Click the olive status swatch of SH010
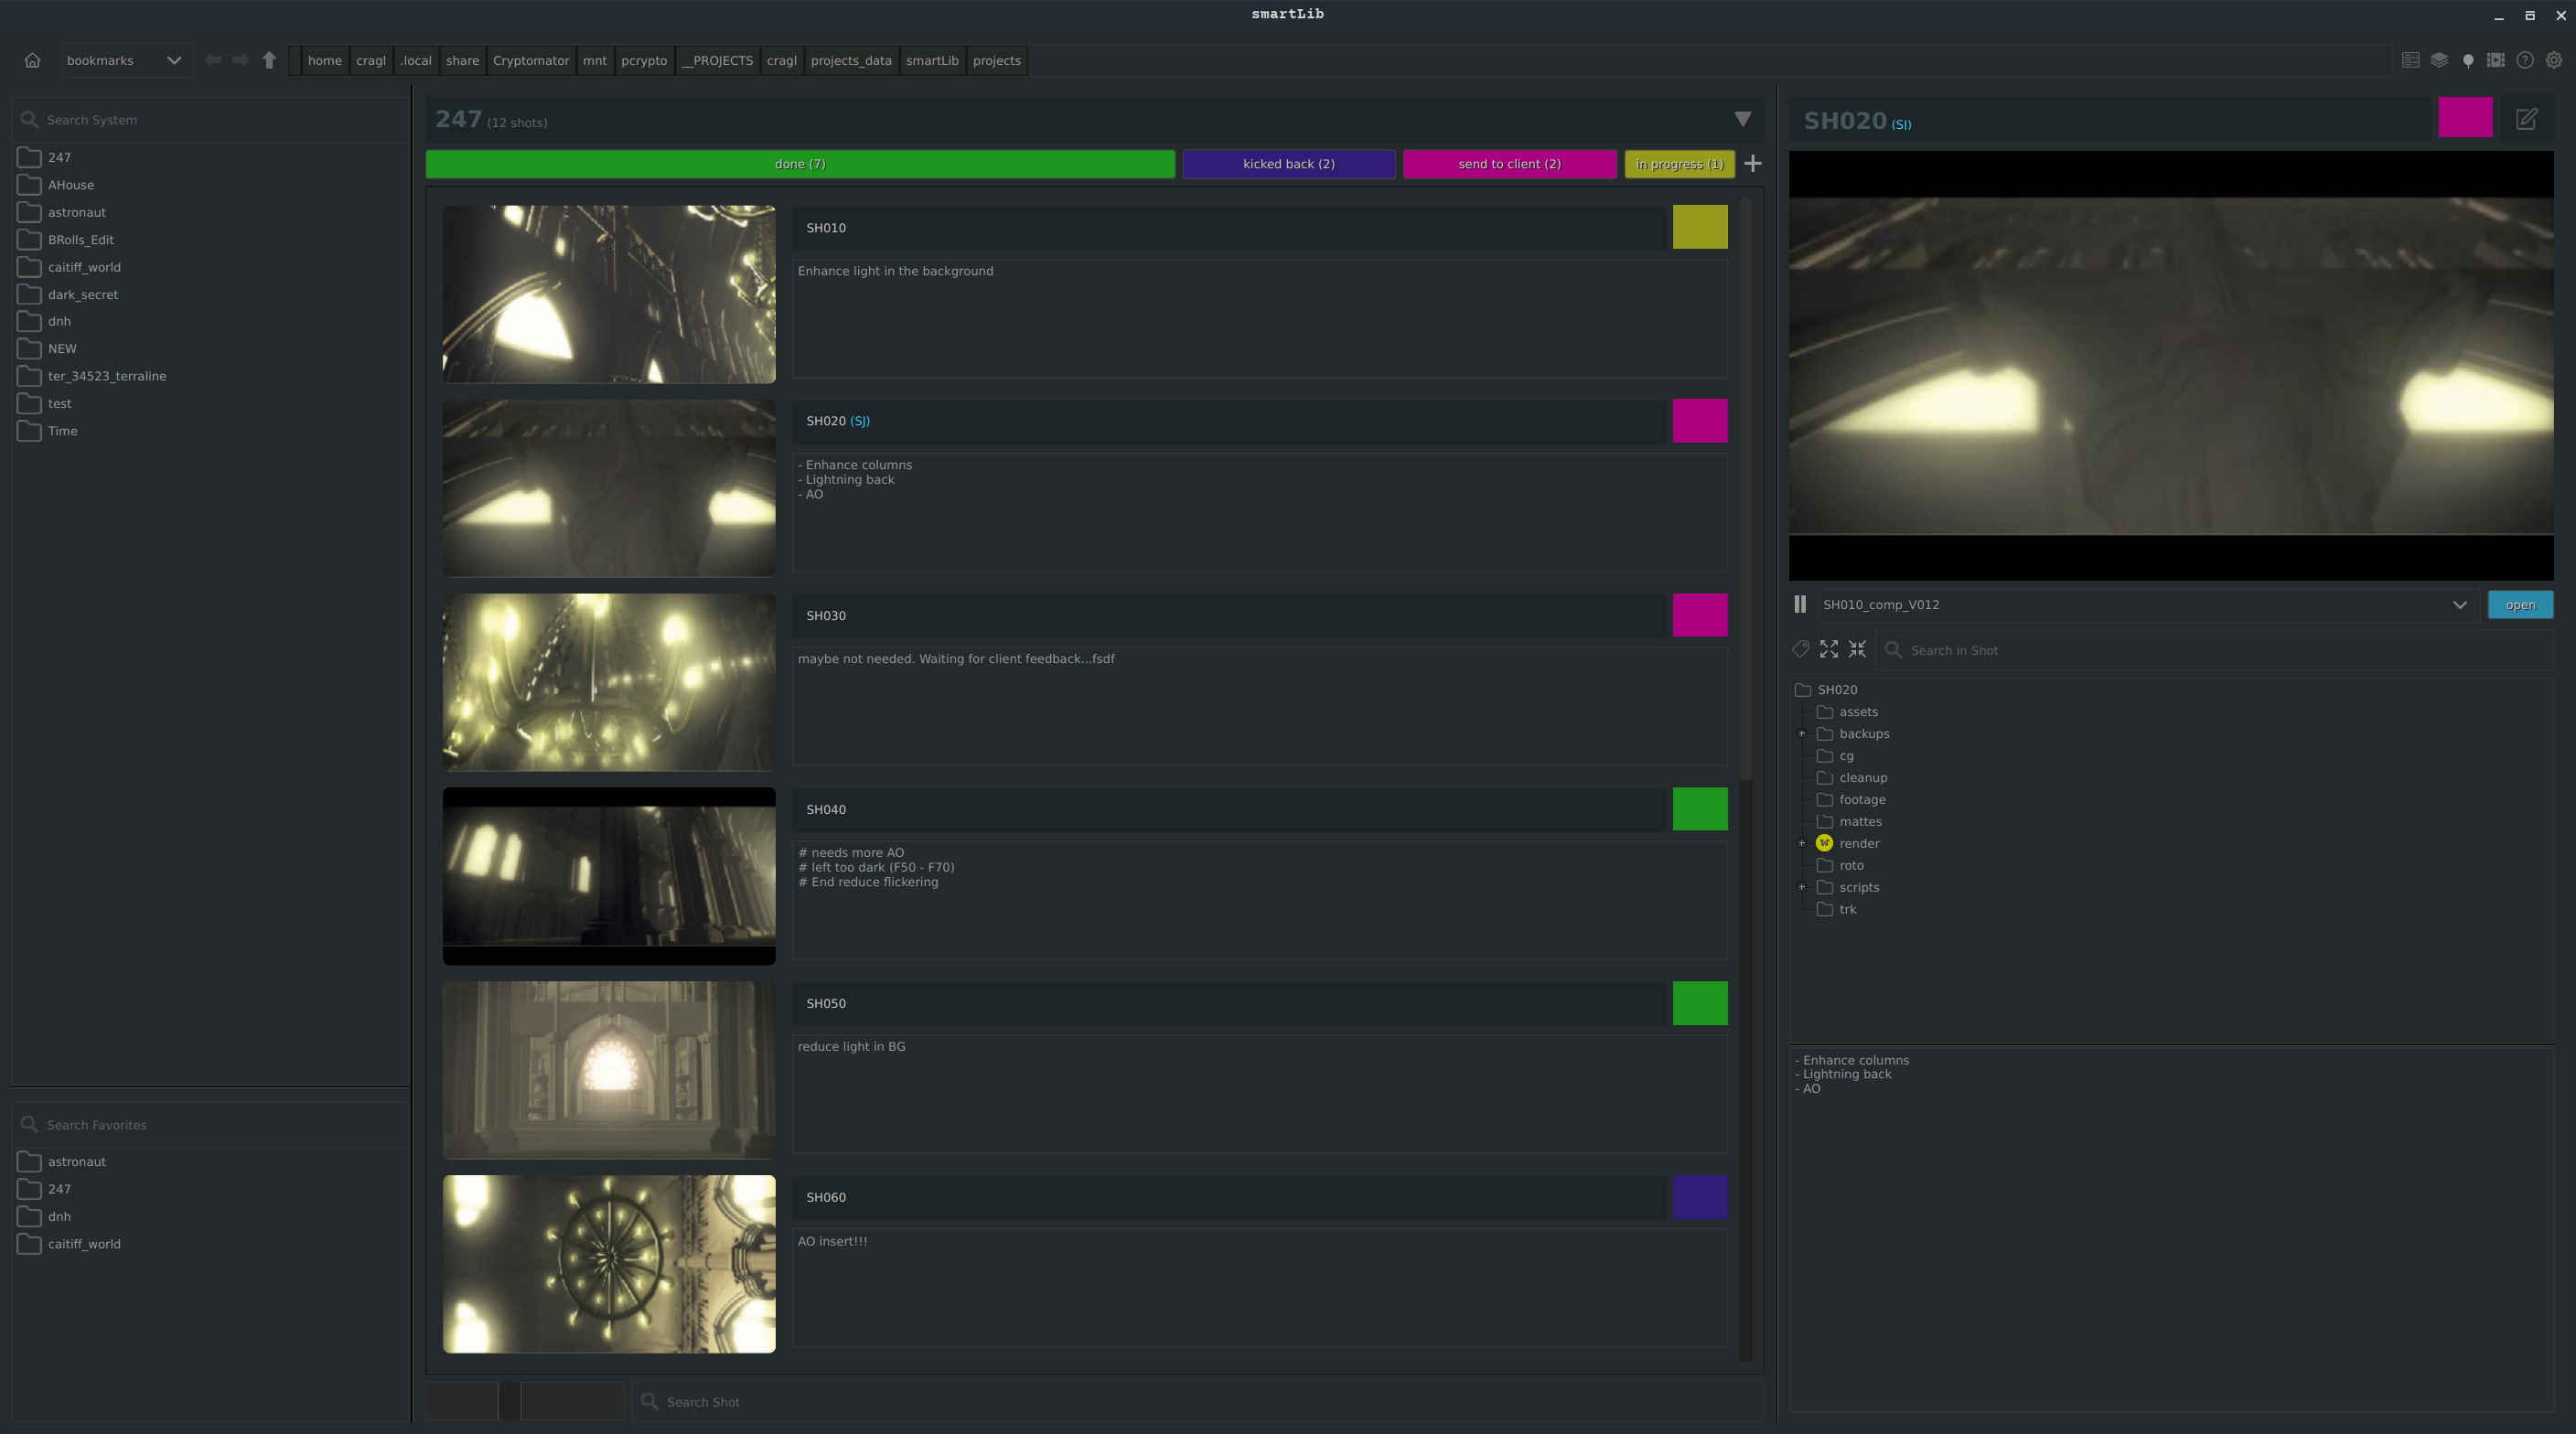2576x1434 pixels. coord(1700,227)
